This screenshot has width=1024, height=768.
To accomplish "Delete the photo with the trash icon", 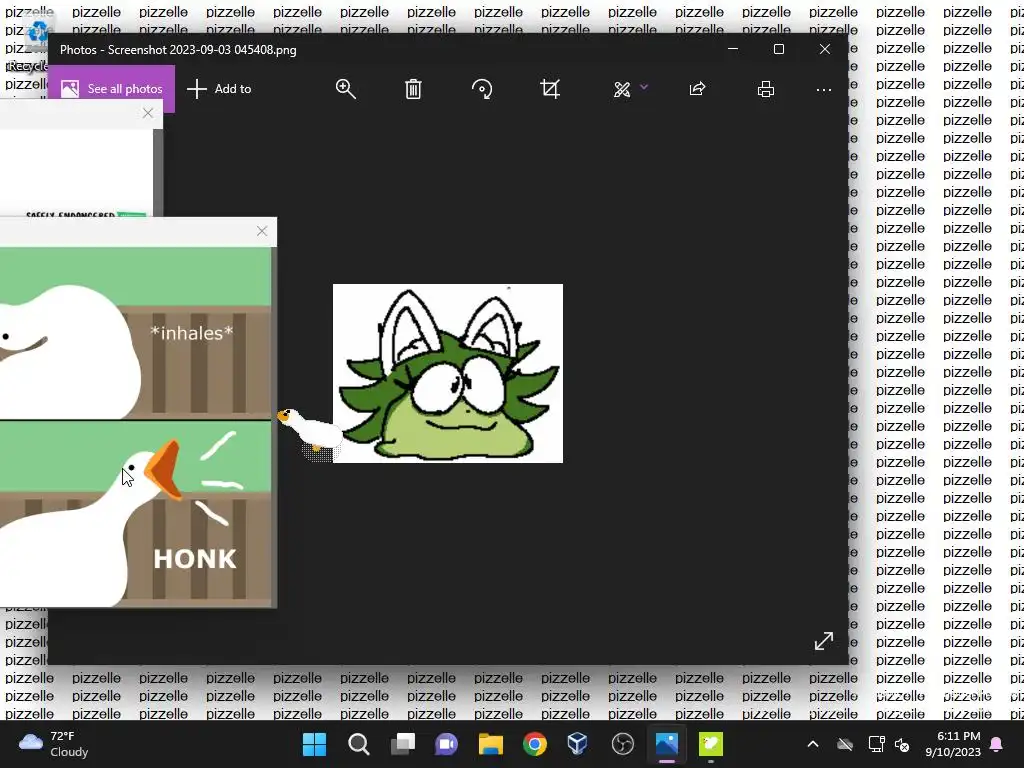I will pyautogui.click(x=413, y=89).
